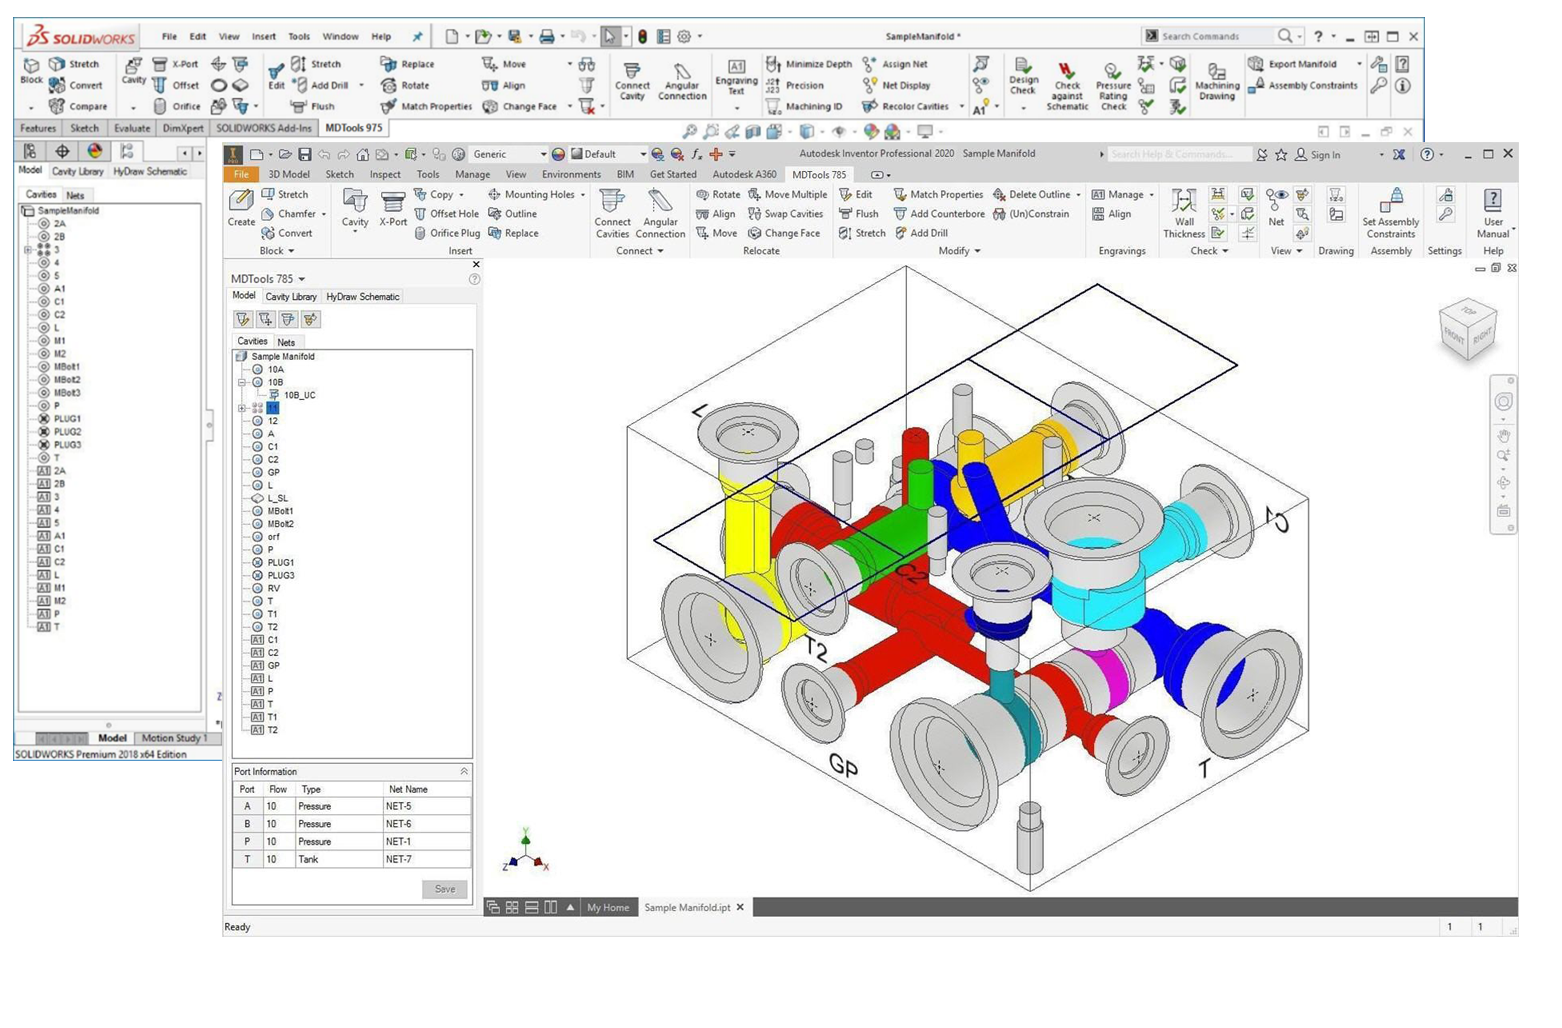This screenshot has width=1562, height=1028.
Task: Switch to the Inspect ribbon tab
Action: coord(385,174)
